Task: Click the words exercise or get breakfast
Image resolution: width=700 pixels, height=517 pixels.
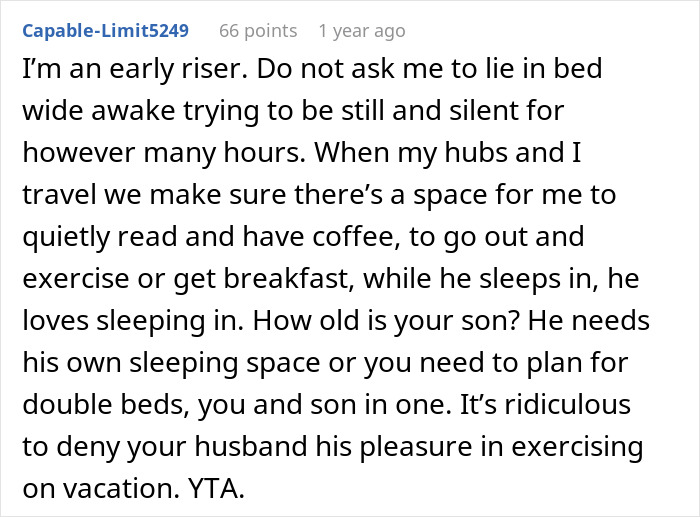Action: pos(188,279)
